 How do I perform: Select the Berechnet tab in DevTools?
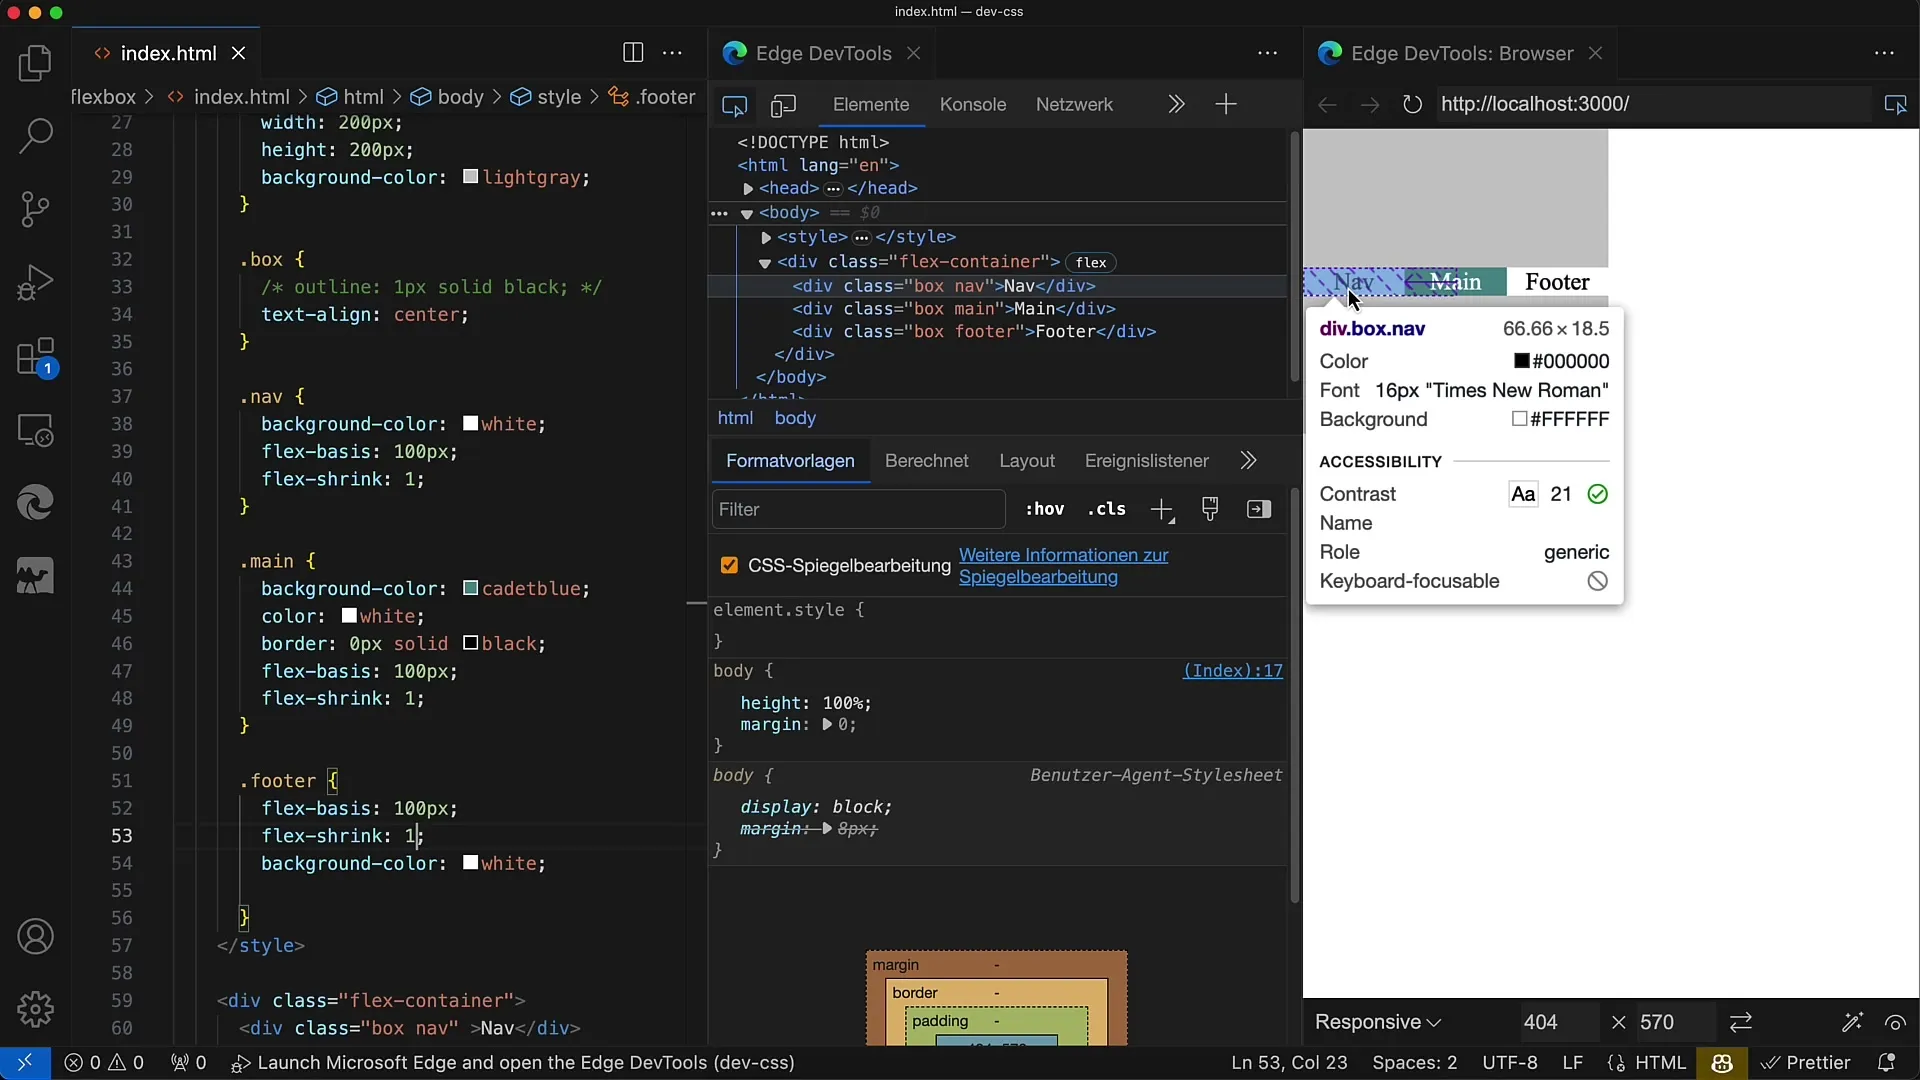[x=927, y=460]
